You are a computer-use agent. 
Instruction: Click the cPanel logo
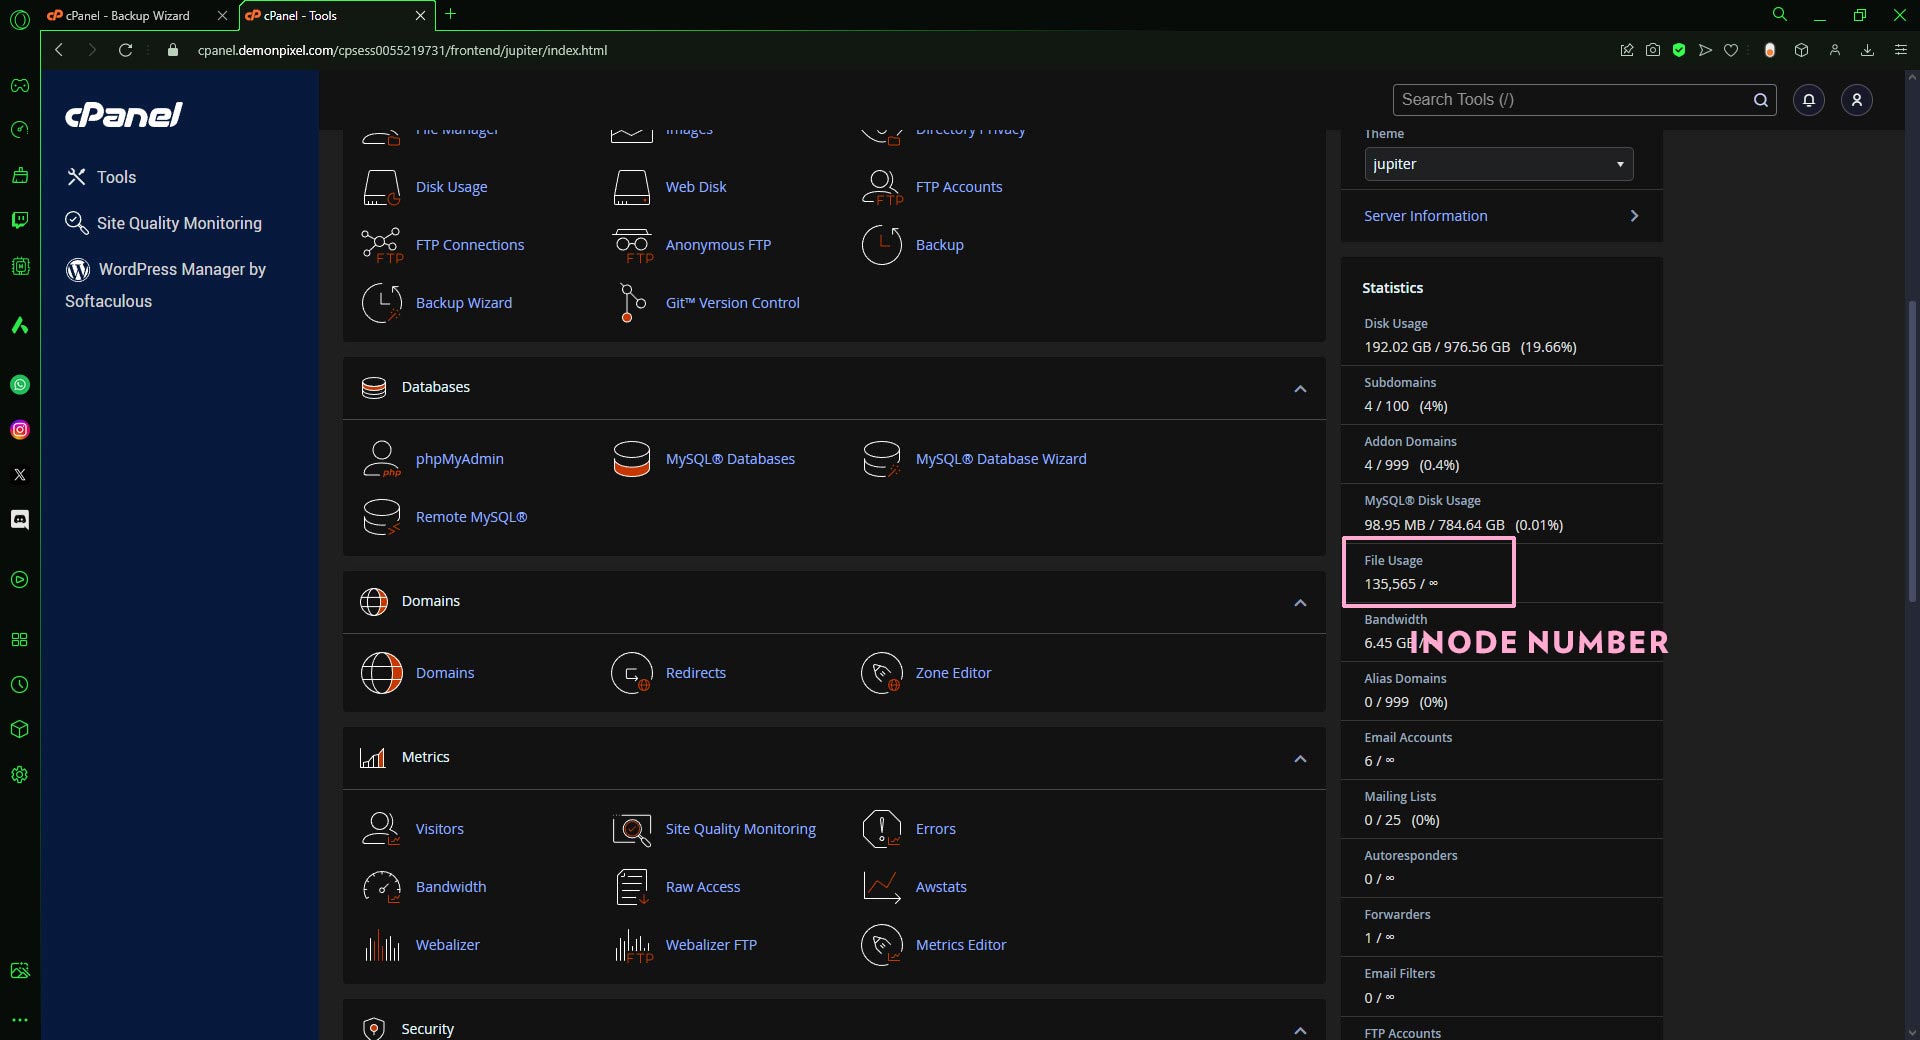[124, 115]
